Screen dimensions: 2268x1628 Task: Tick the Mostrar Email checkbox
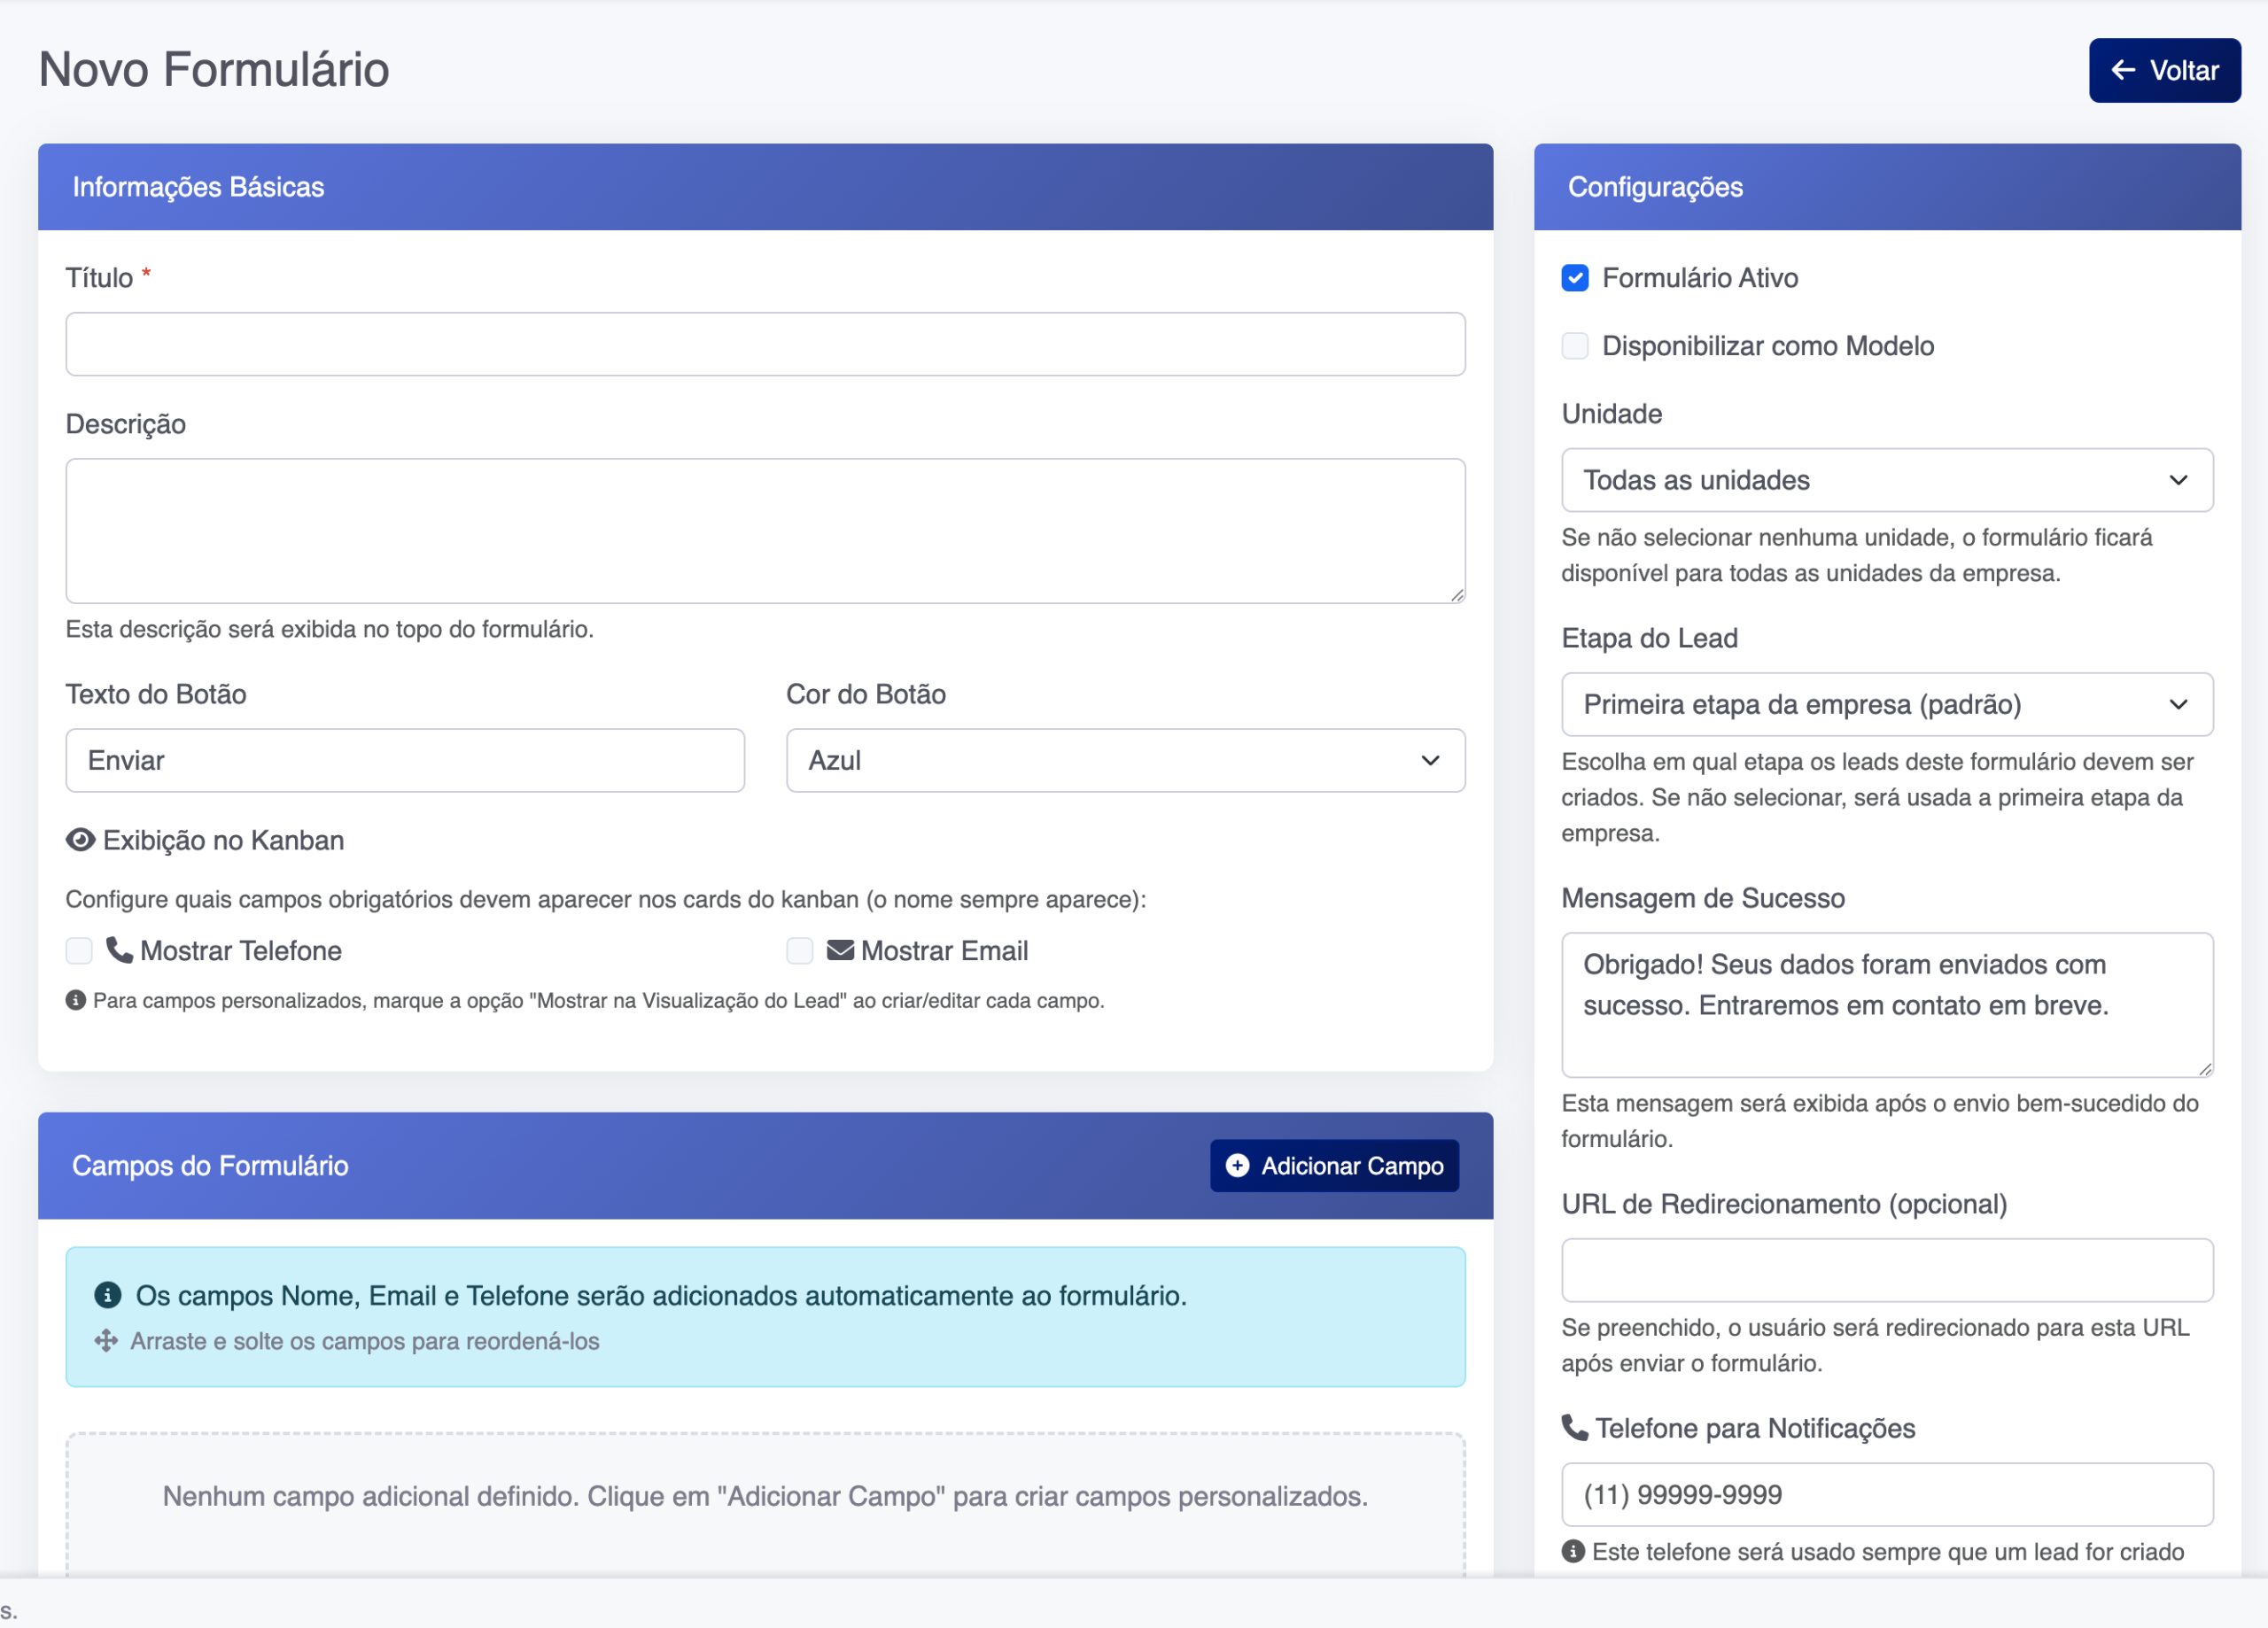(799, 951)
